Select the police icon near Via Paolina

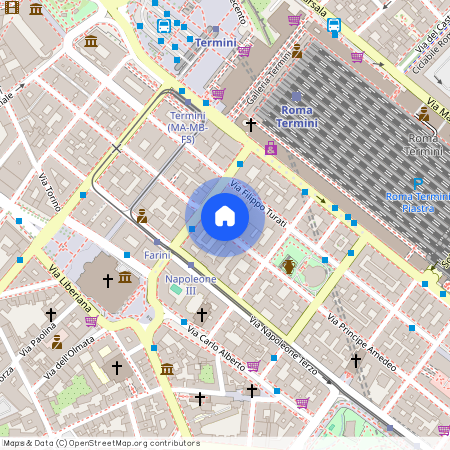pos(57,342)
